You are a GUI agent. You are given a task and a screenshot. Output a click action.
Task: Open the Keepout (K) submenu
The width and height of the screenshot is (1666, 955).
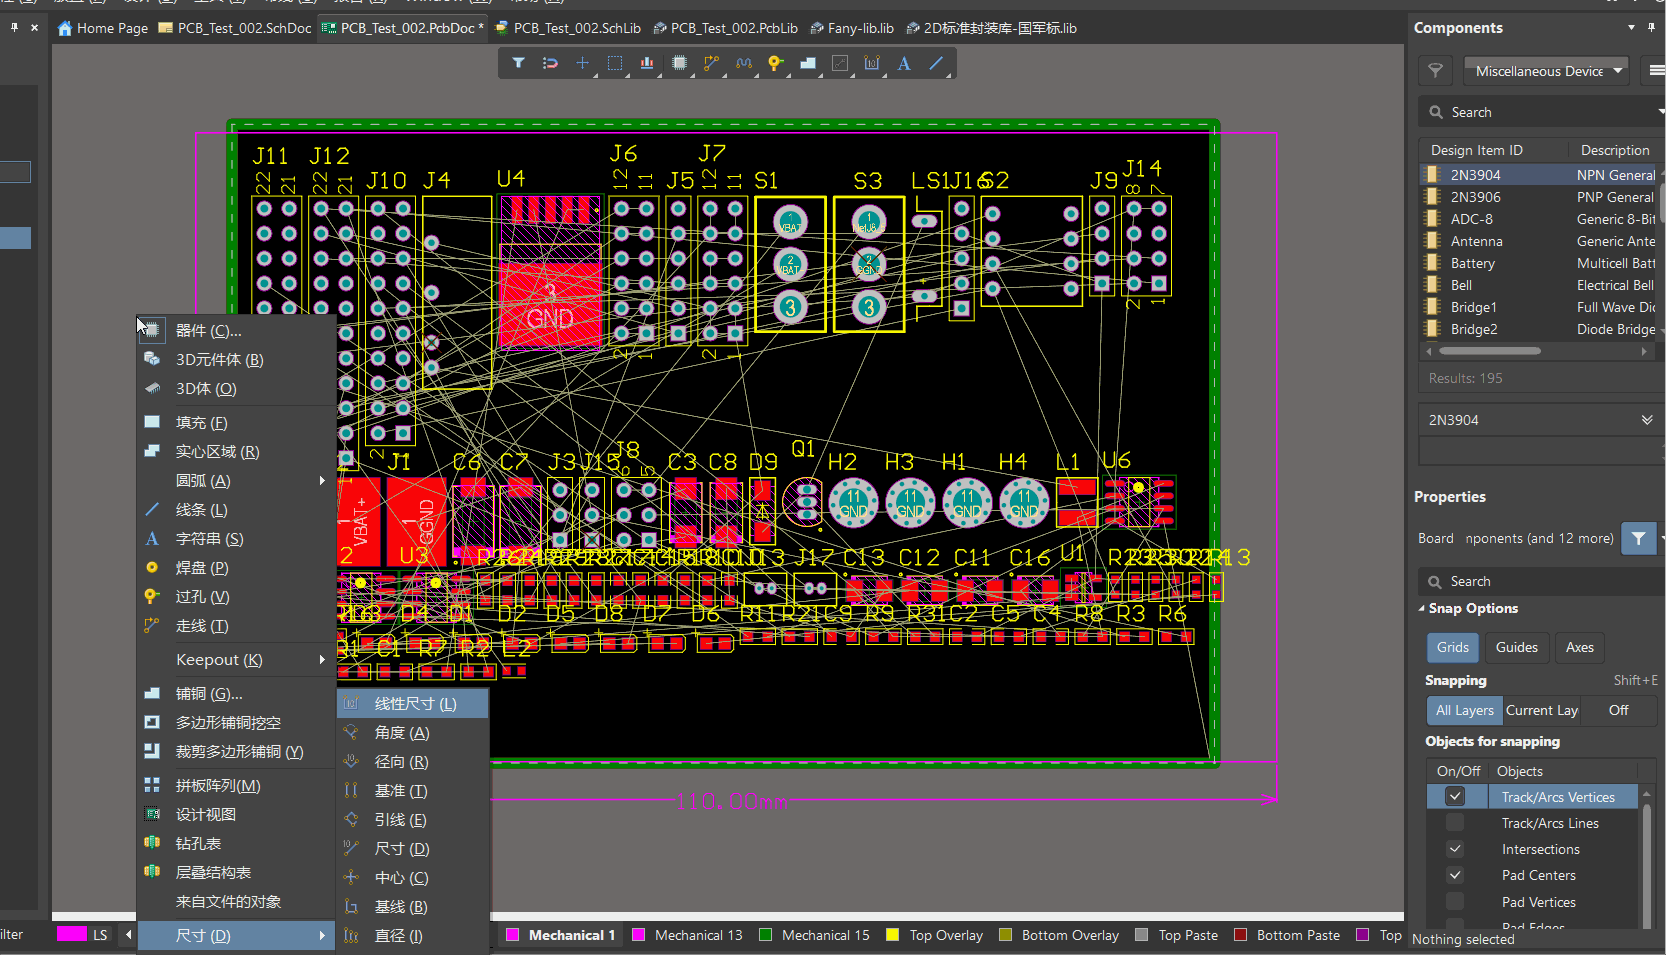[236, 660]
